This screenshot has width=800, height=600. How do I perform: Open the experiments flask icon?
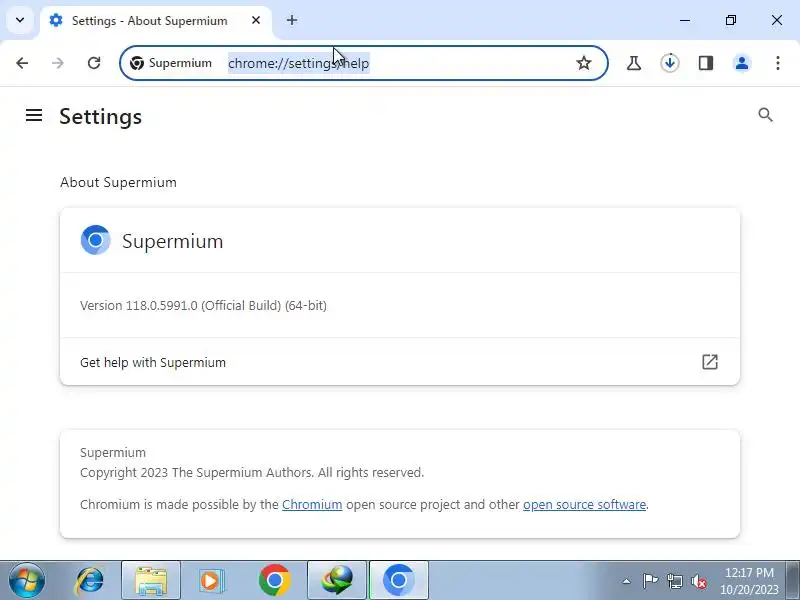tap(634, 63)
